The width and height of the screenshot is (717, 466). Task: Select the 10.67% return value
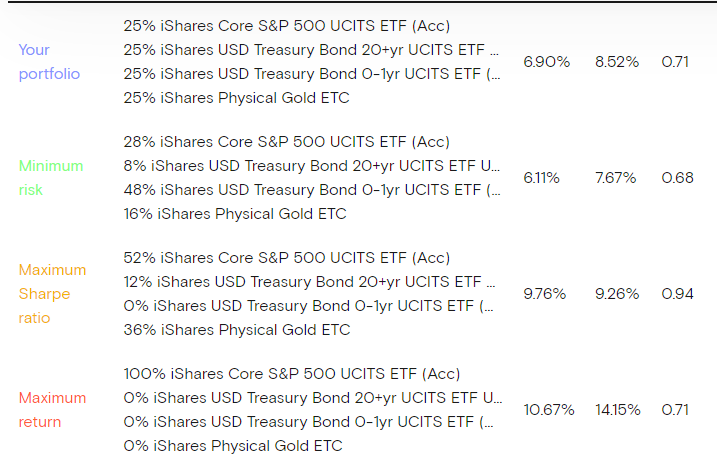(x=549, y=410)
